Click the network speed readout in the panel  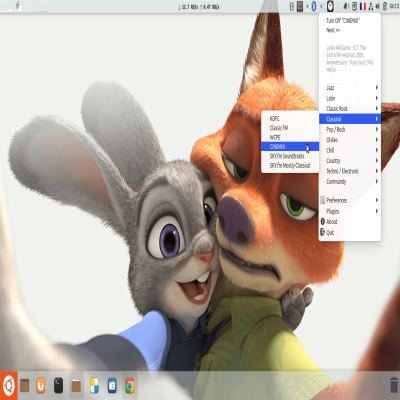point(199,7)
